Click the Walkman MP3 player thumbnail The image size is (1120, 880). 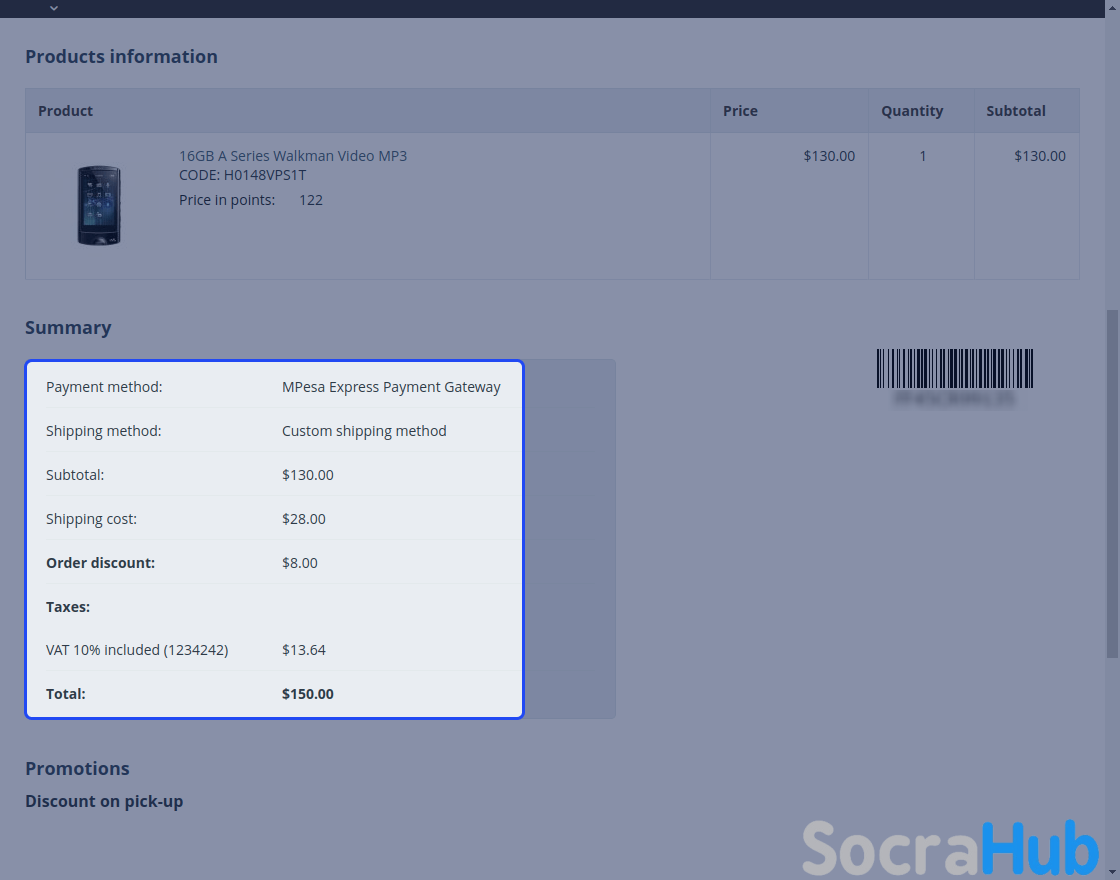(x=99, y=206)
